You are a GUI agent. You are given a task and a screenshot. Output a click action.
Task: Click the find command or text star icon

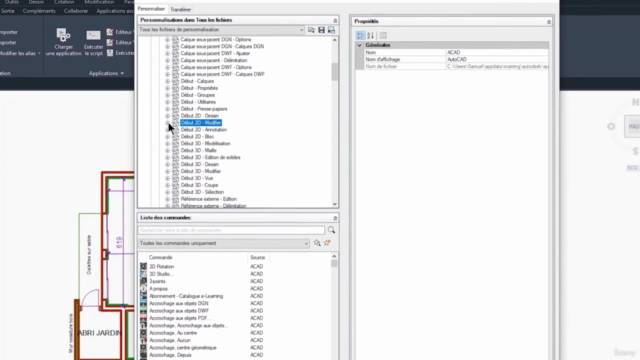coord(317,243)
